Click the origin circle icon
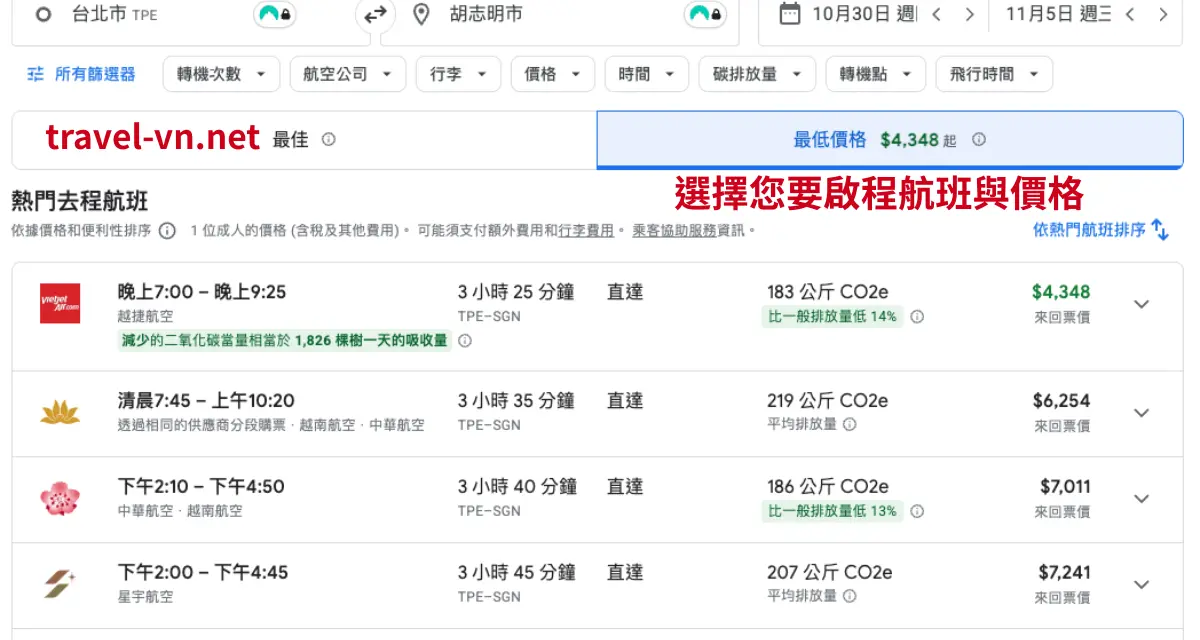This screenshot has width=1200, height=640. click(43, 15)
